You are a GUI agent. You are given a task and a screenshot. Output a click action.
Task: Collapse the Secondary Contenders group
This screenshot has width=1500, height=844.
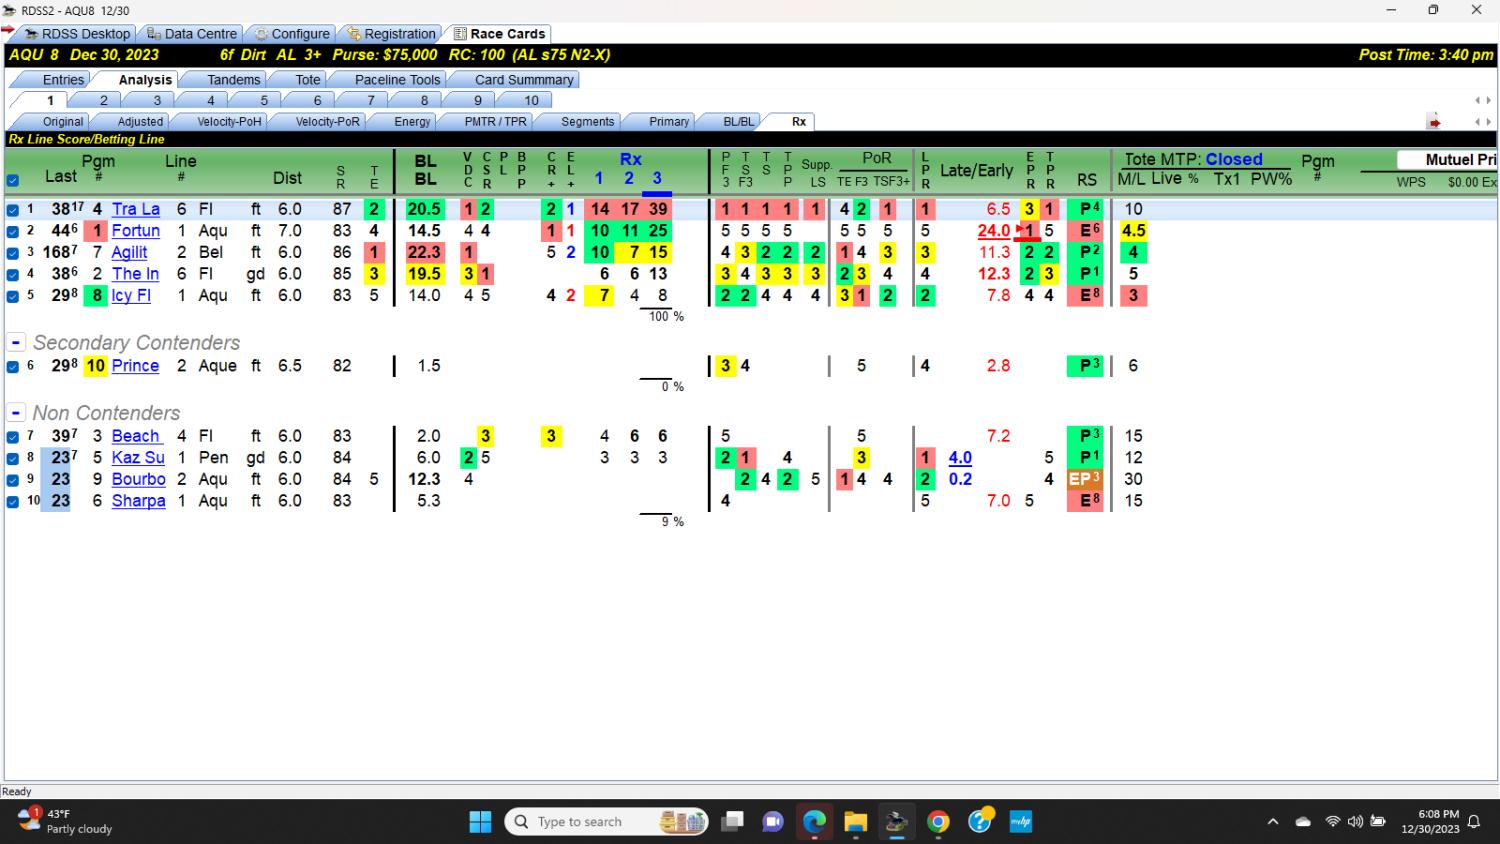coord(16,342)
